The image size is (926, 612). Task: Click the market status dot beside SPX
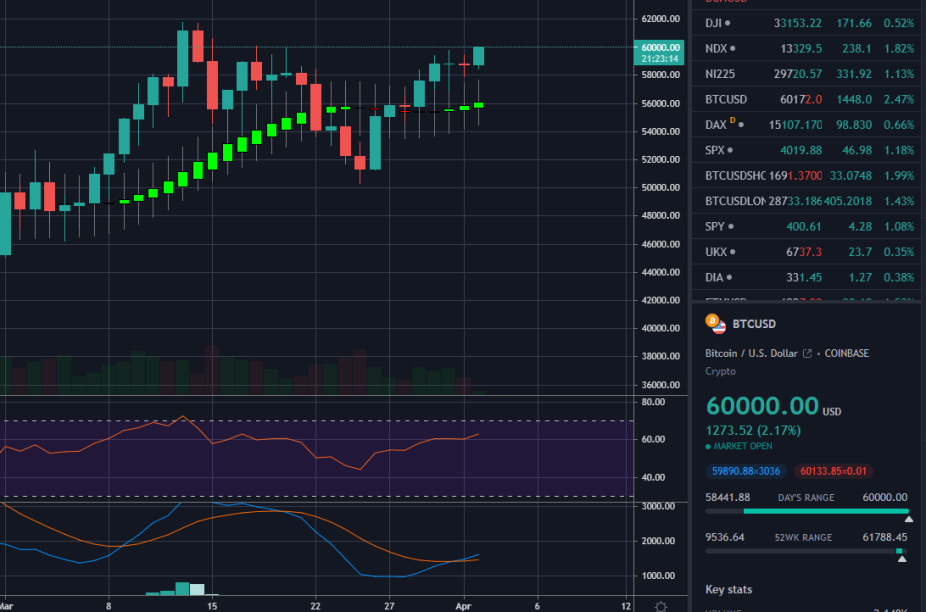[x=730, y=150]
